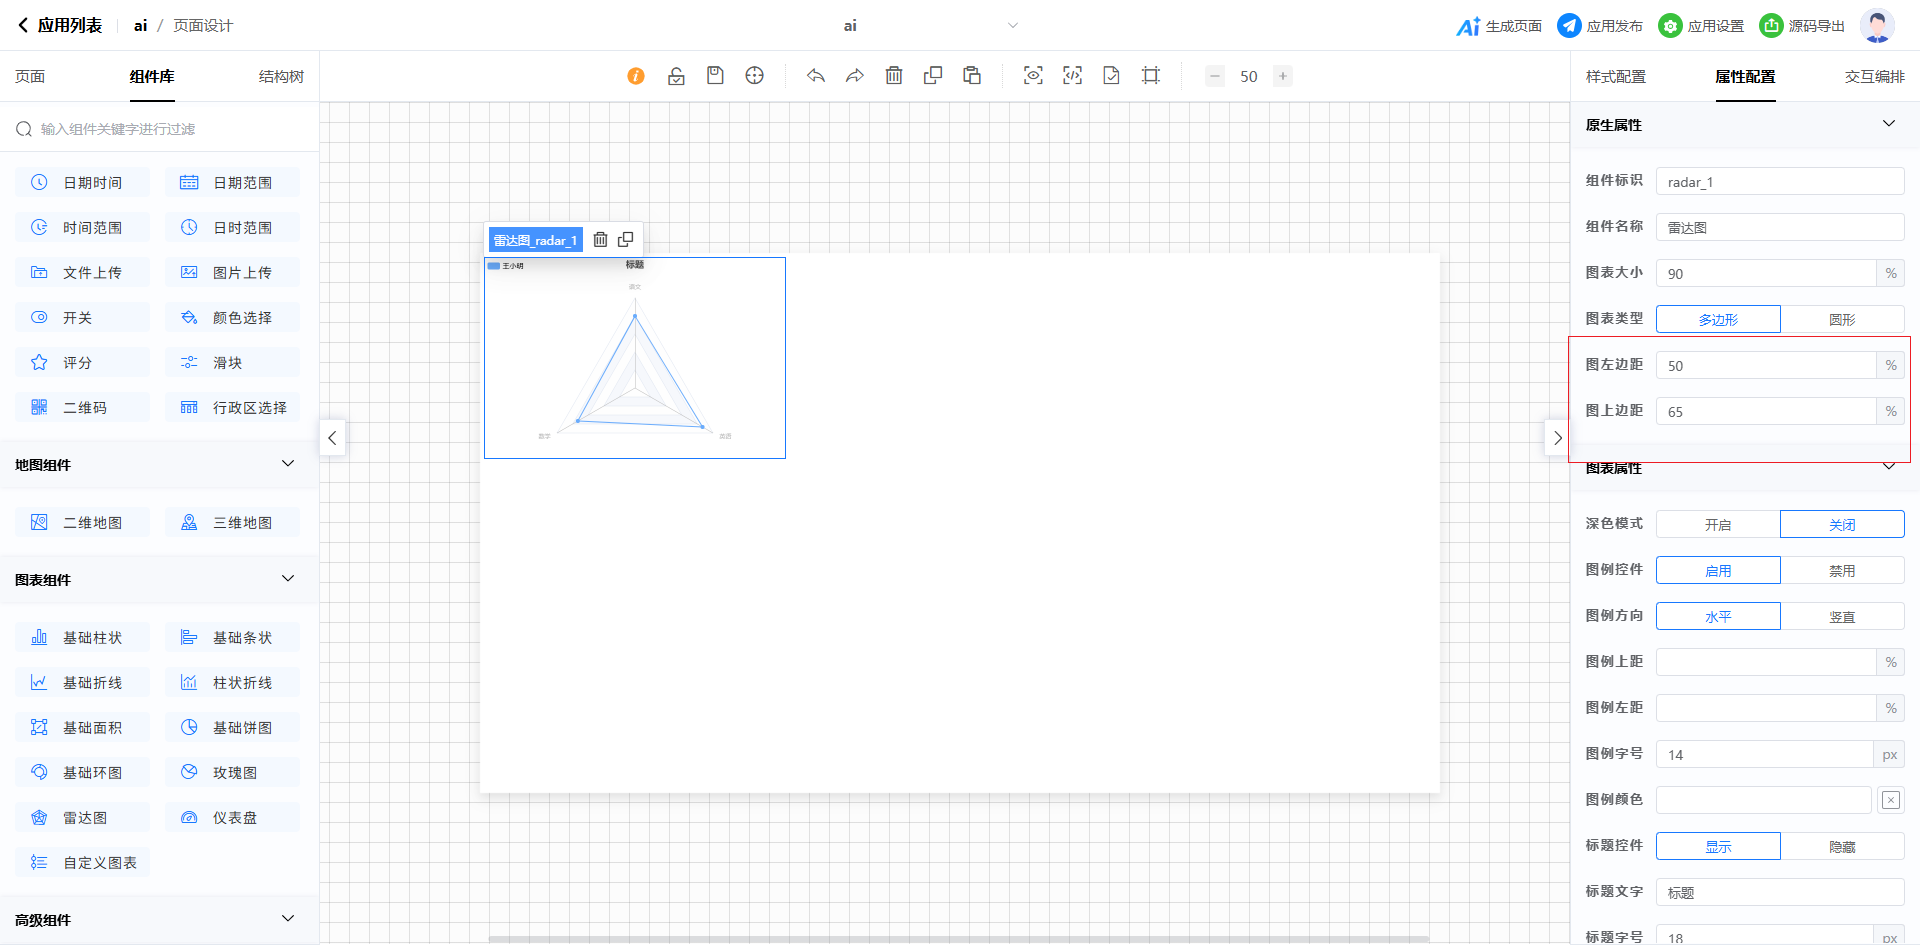
Task: Open the ai page dropdown at top
Action: click(x=1012, y=26)
